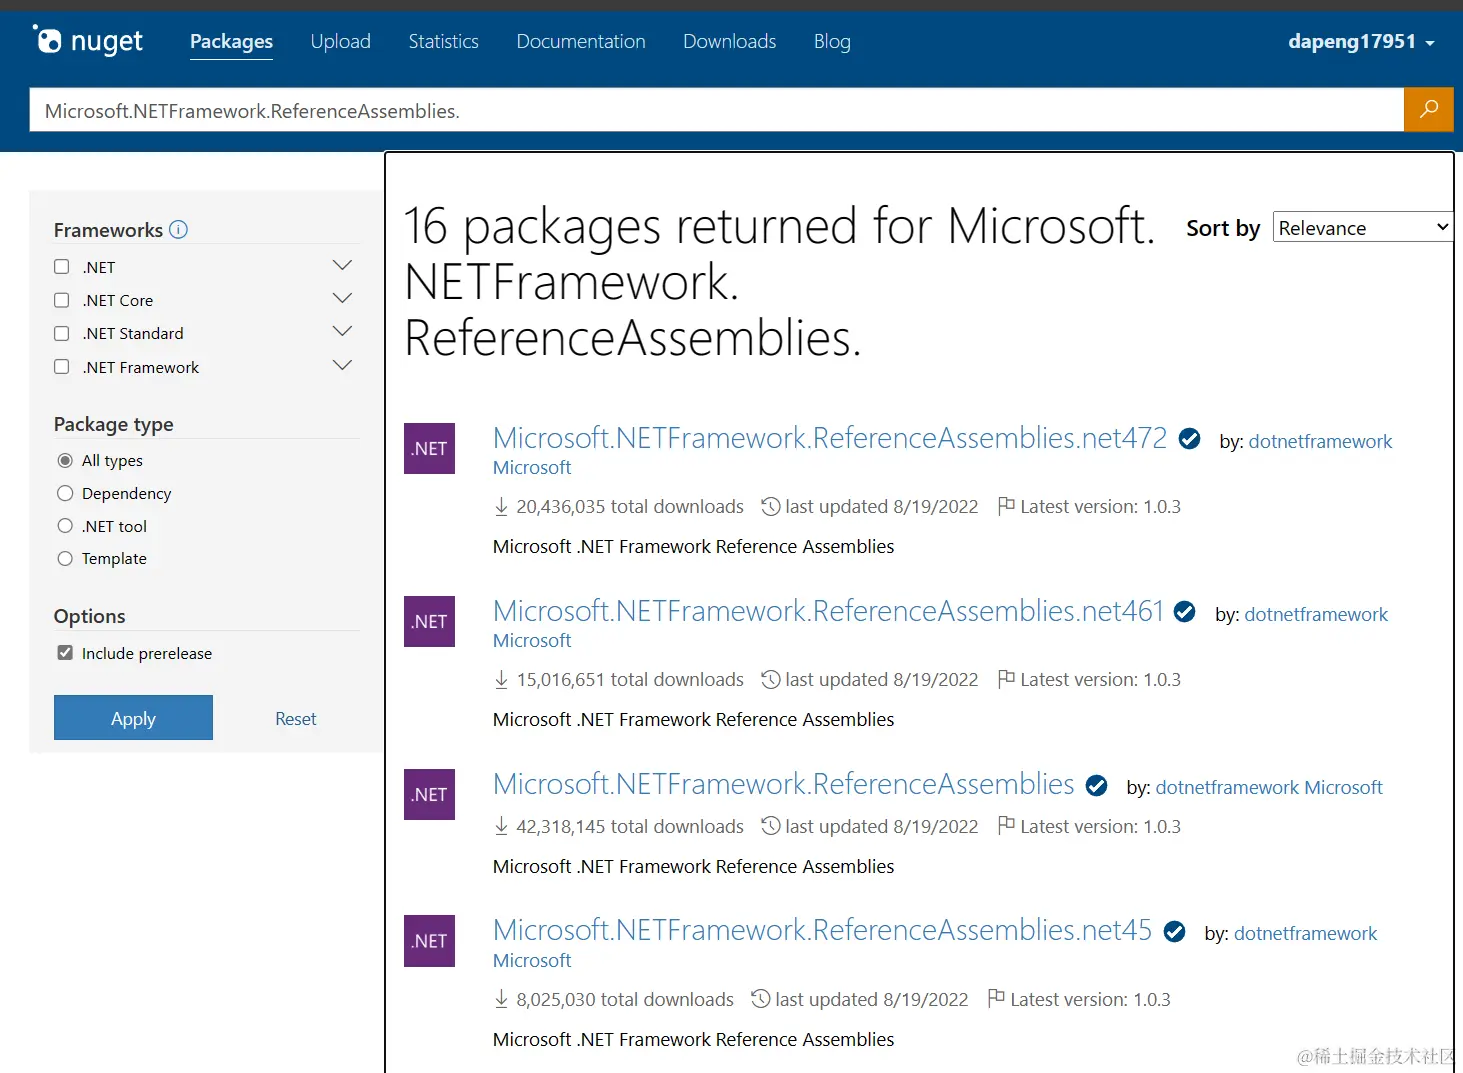This screenshot has height=1073, width=1463.
Task: Open the Statistics menu item
Action: click(443, 41)
